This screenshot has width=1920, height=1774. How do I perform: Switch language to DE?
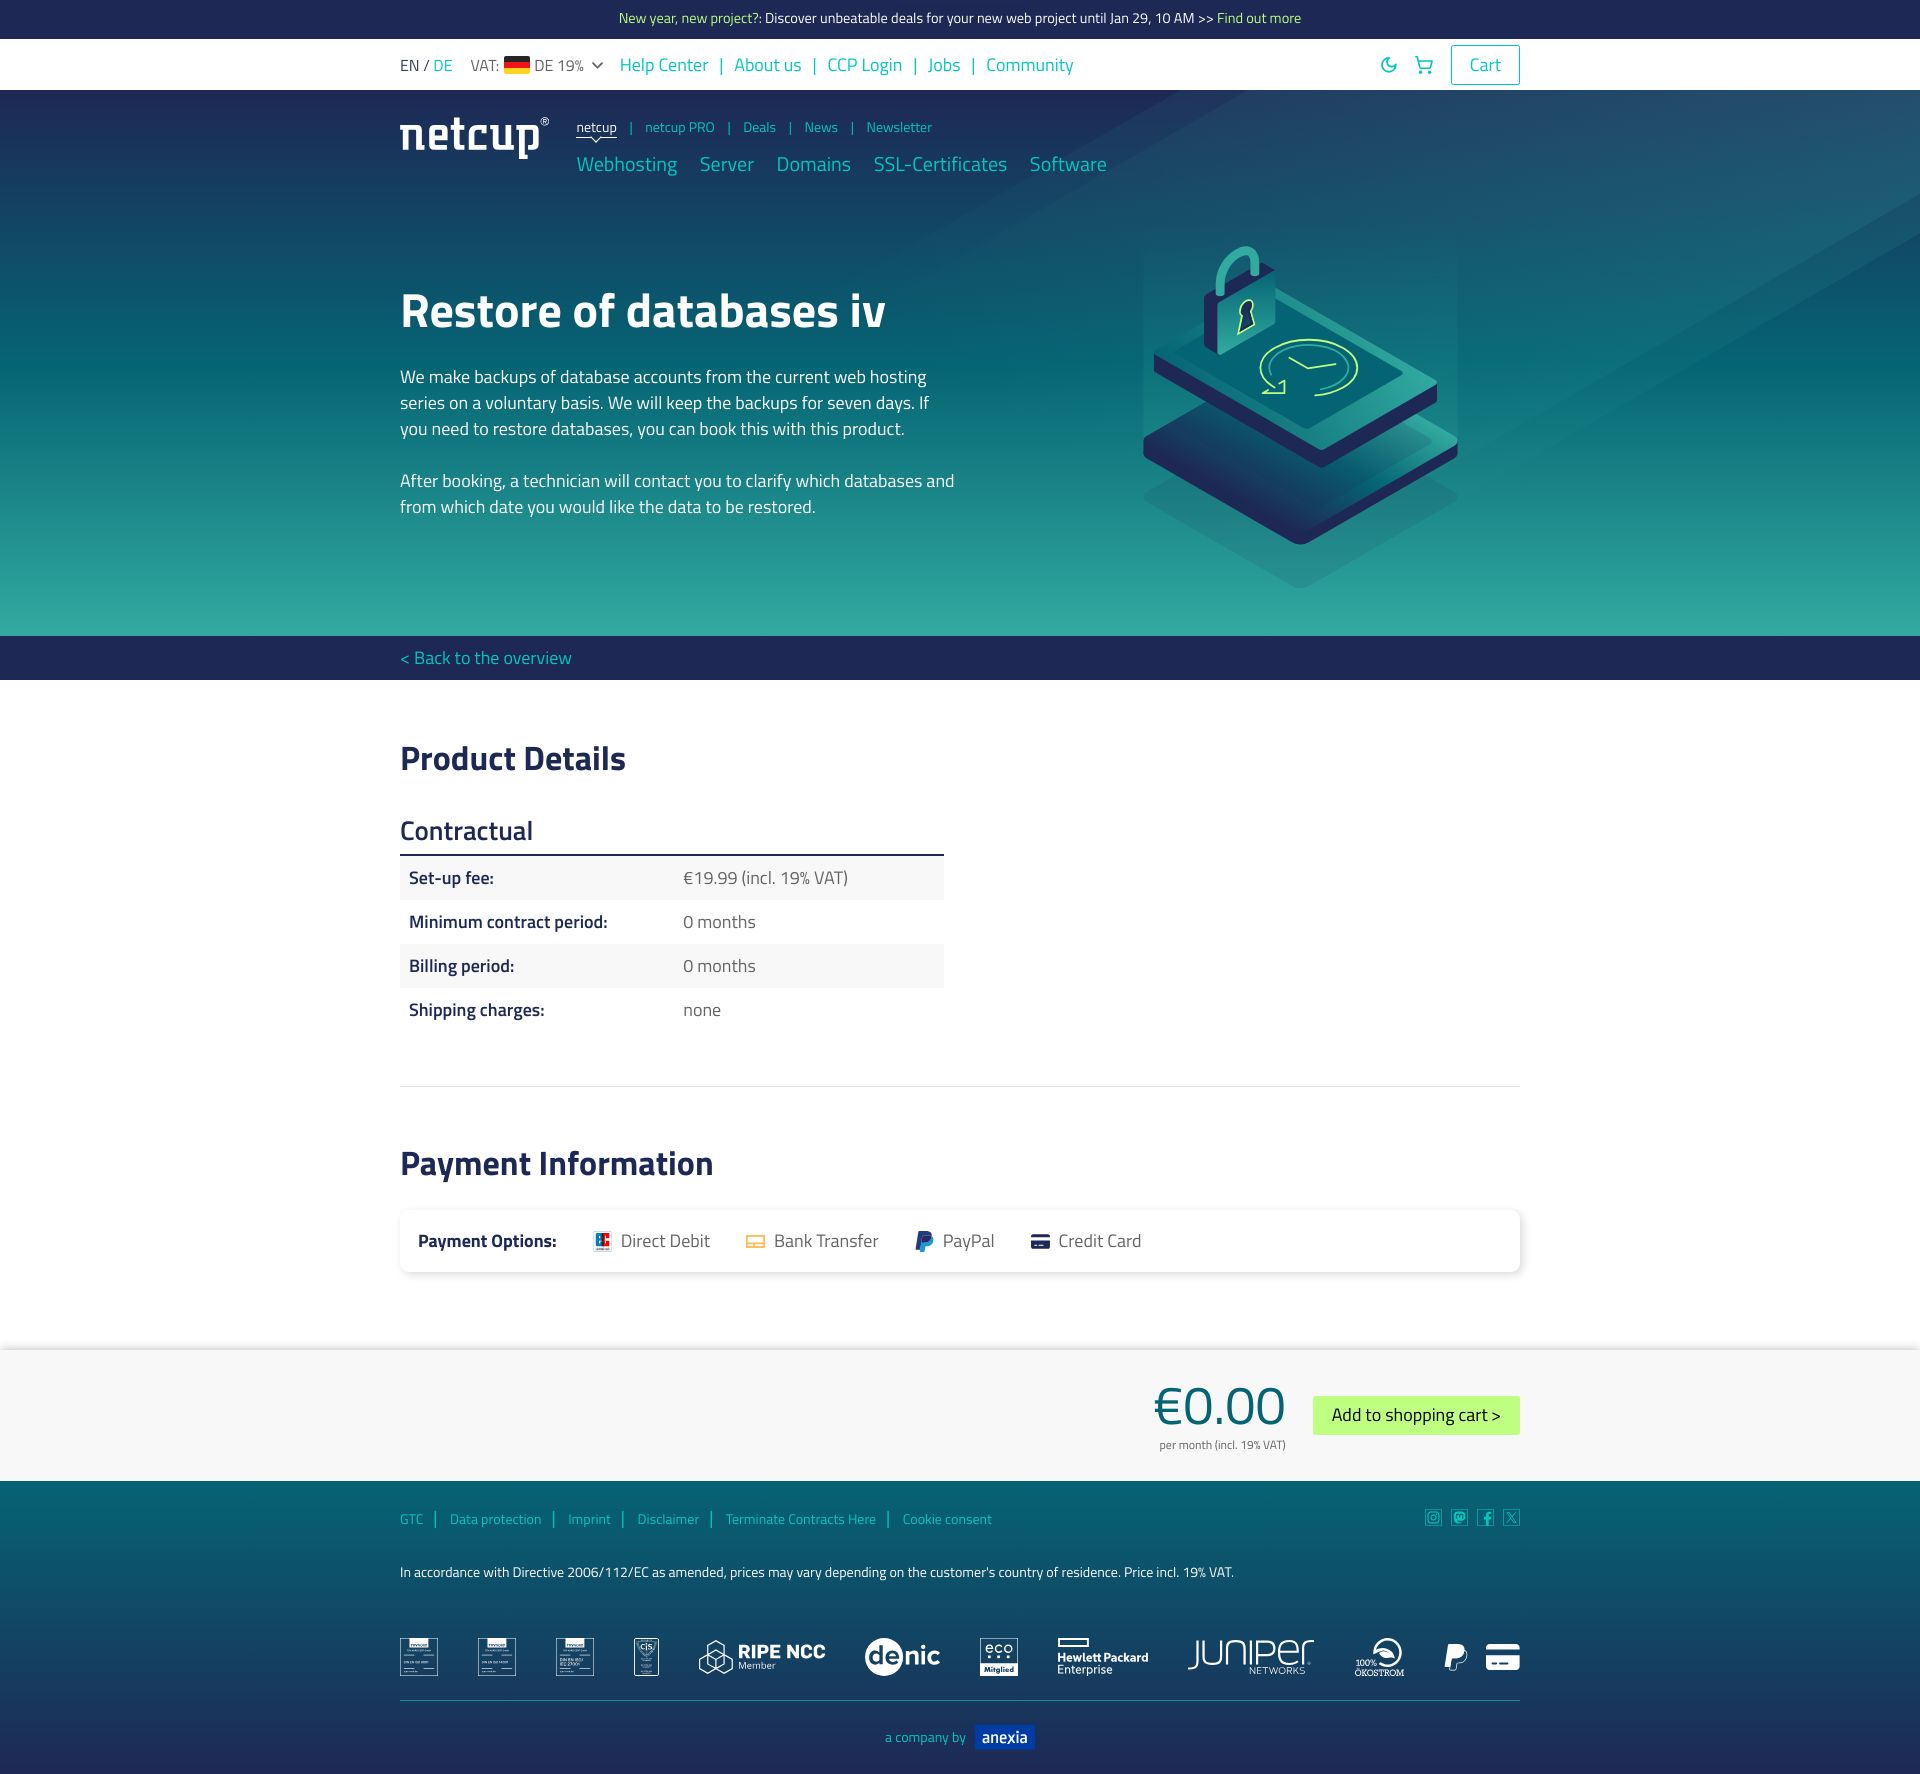click(x=443, y=66)
